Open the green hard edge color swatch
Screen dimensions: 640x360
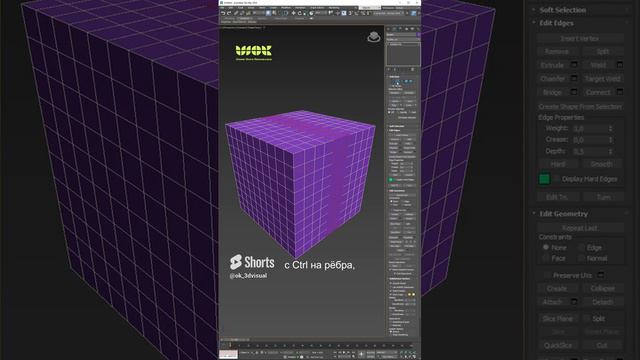point(544,179)
